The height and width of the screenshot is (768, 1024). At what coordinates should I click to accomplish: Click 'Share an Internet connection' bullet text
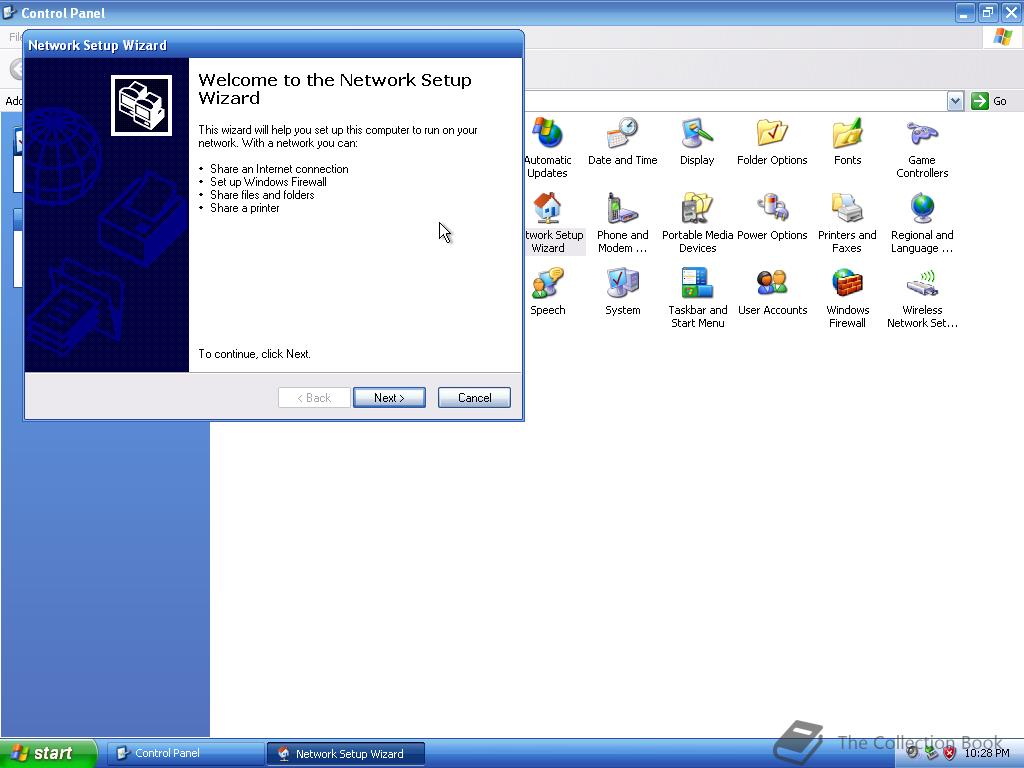pos(279,168)
